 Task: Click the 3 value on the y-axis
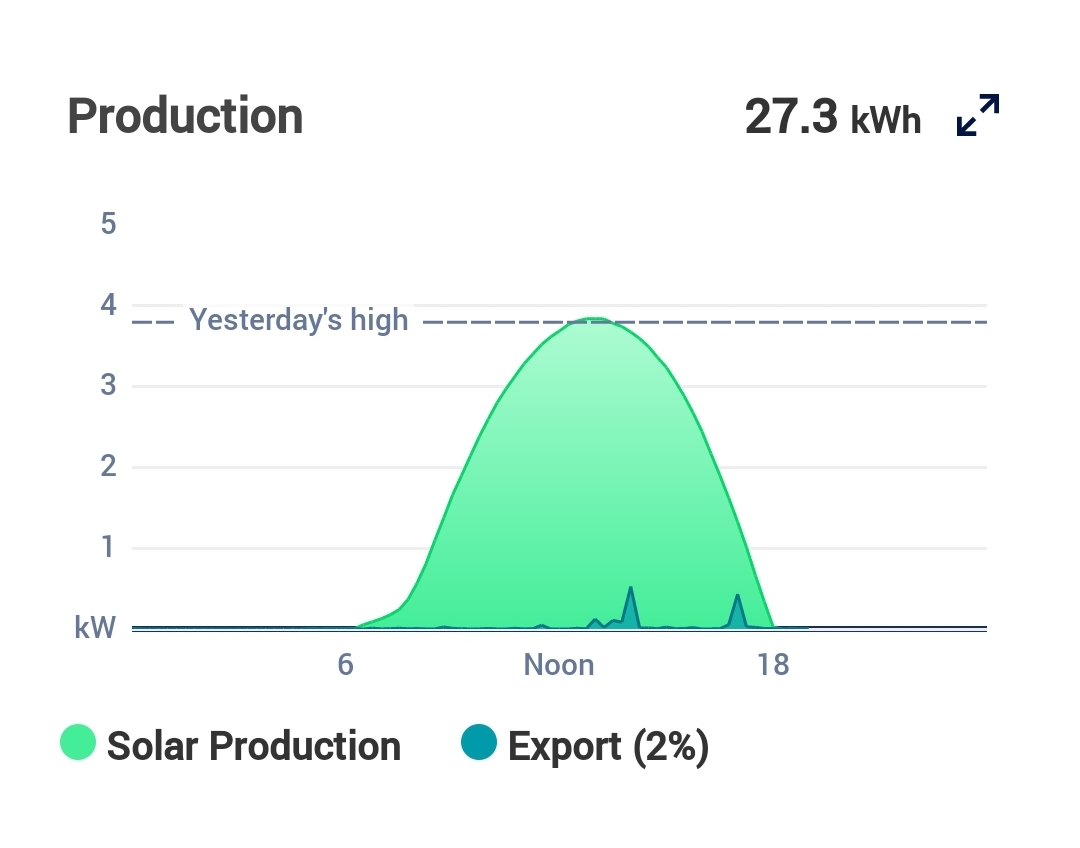[x=108, y=385]
